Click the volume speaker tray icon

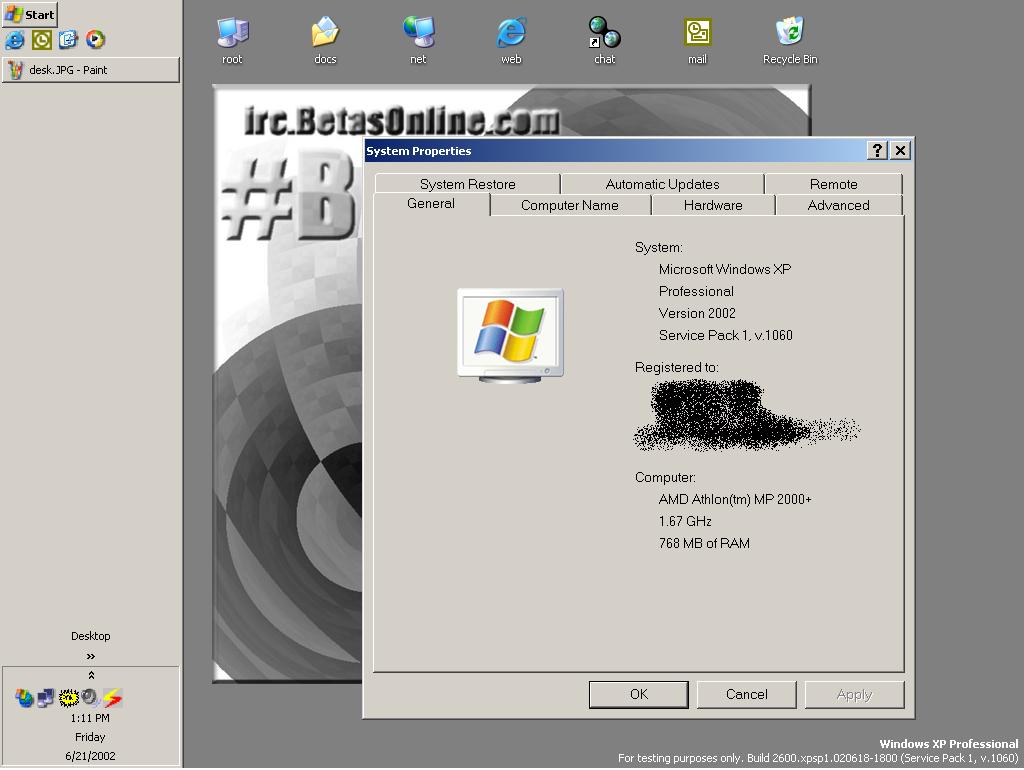pyautogui.click(x=90, y=697)
